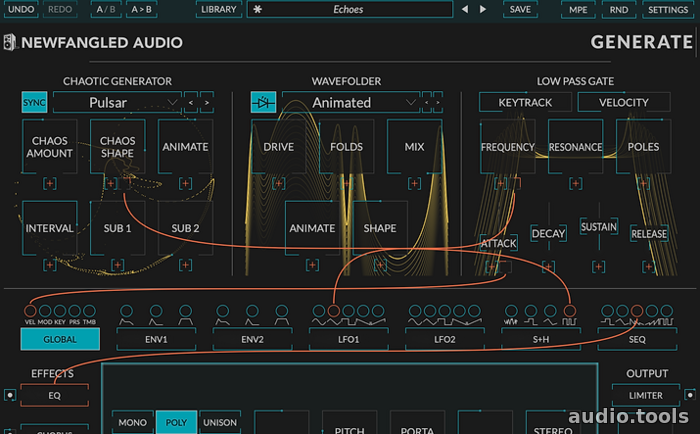The width and height of the screenshot is (700, 434).
Task: Adjust the FREQUENCY control in Low Pass Gate
Action: pos(508,147)
